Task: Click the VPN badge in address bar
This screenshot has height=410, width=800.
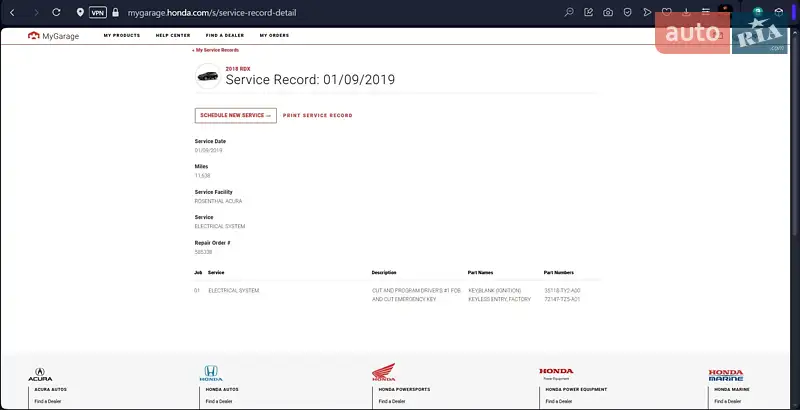Action: click(x=97, y=13)
